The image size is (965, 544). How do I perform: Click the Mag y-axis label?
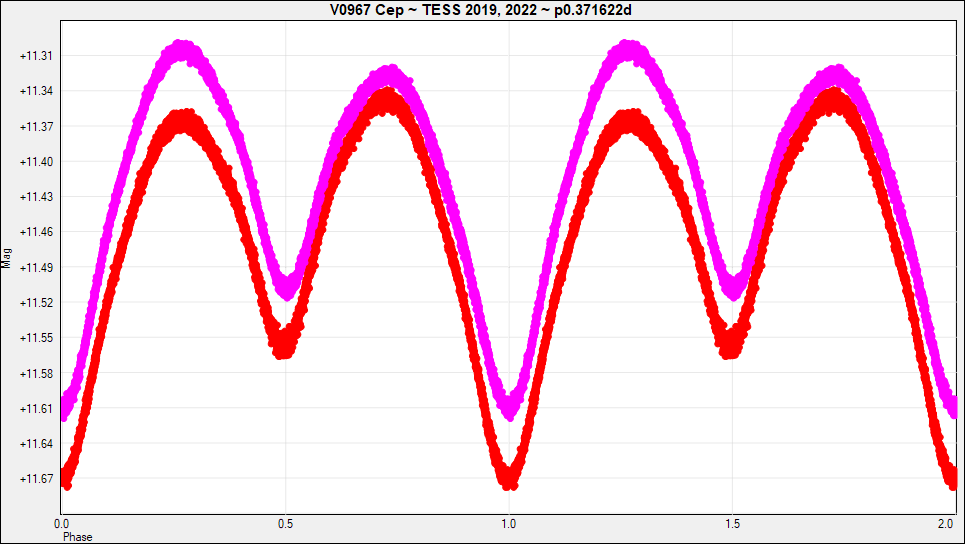(x=8, y=261)
